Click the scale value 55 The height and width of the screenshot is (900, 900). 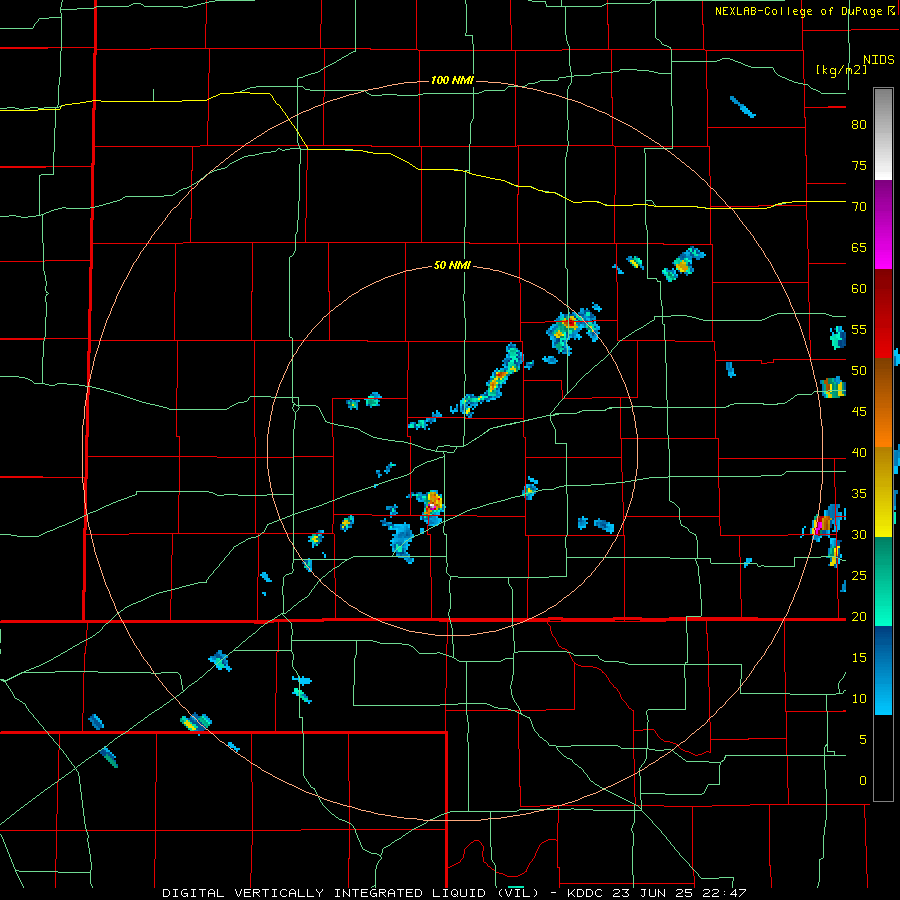859,329
